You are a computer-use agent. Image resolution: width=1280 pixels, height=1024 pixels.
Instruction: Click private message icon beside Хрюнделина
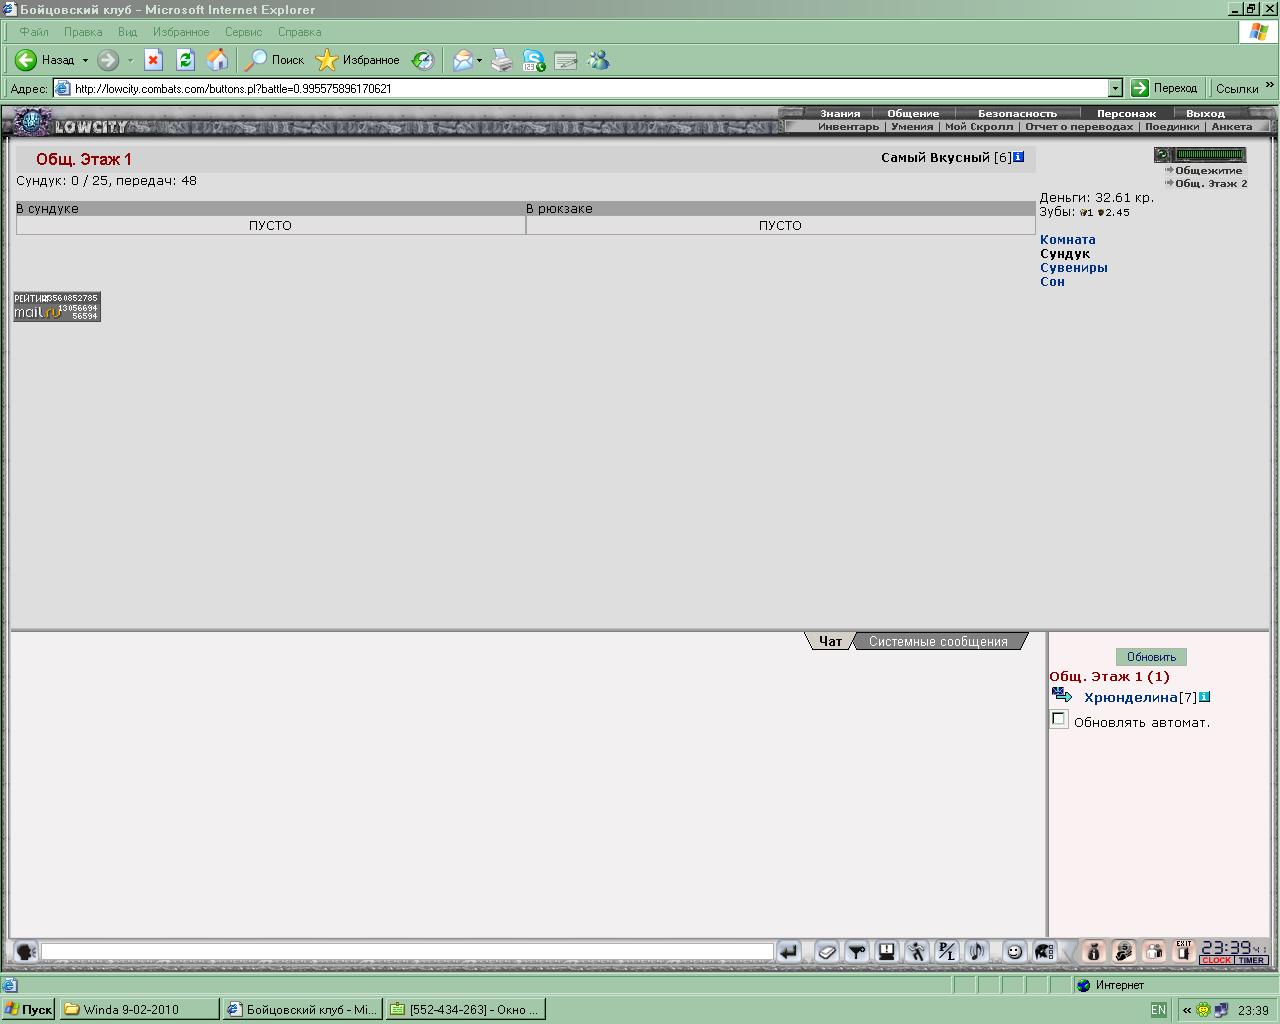click(x=1062, y=695)
